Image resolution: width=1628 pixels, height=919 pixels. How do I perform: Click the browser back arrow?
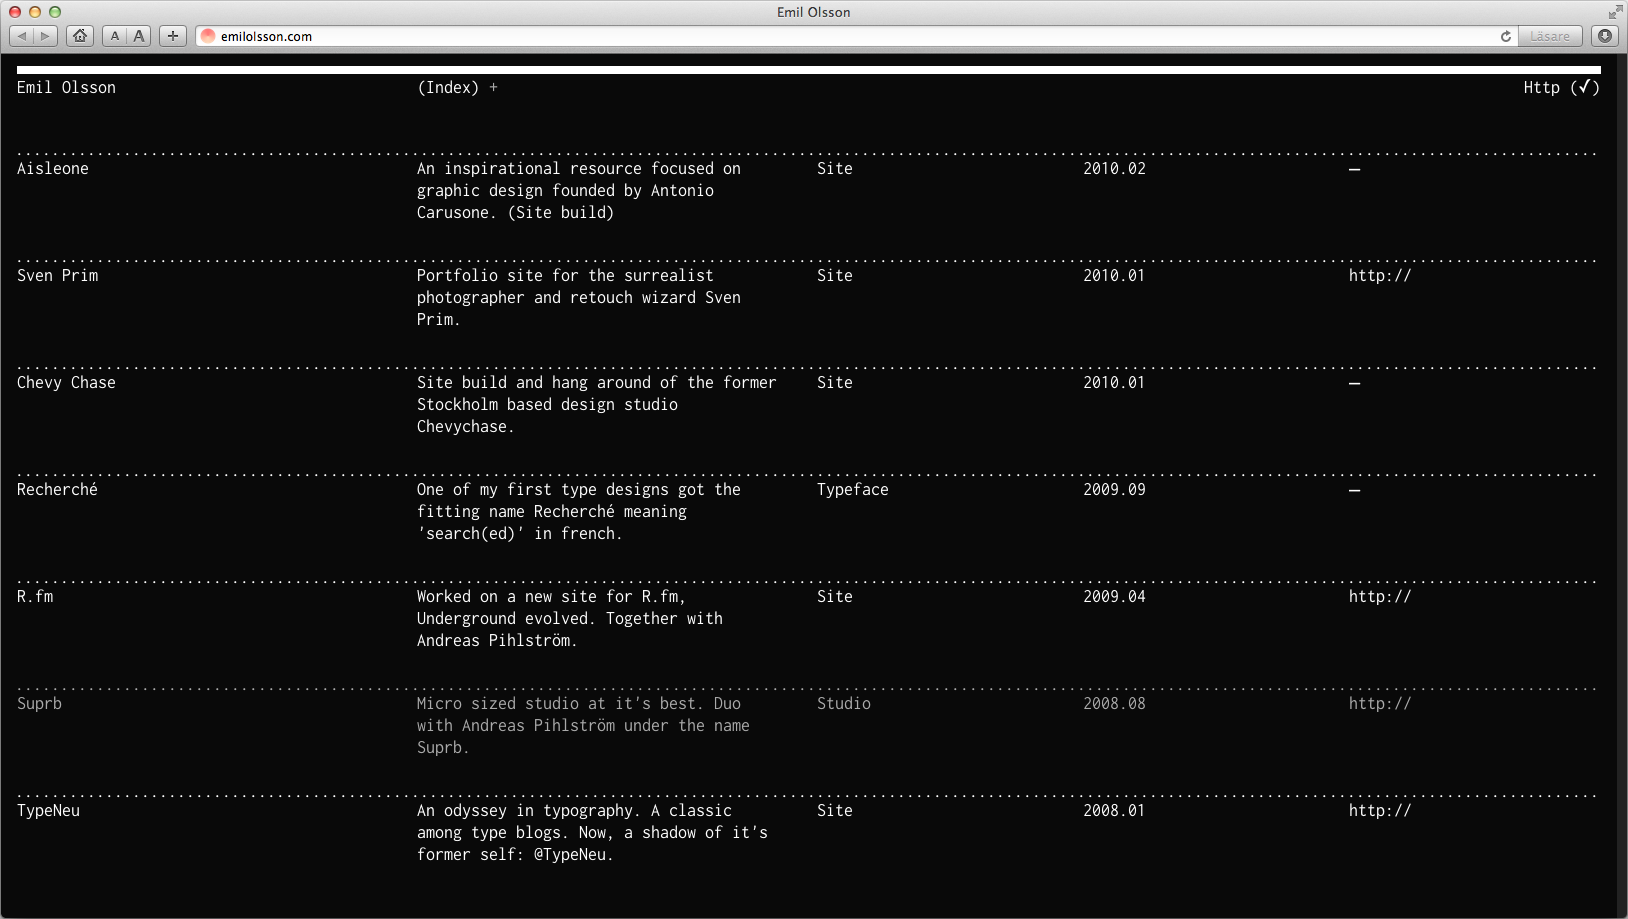(x=22, y=36)
